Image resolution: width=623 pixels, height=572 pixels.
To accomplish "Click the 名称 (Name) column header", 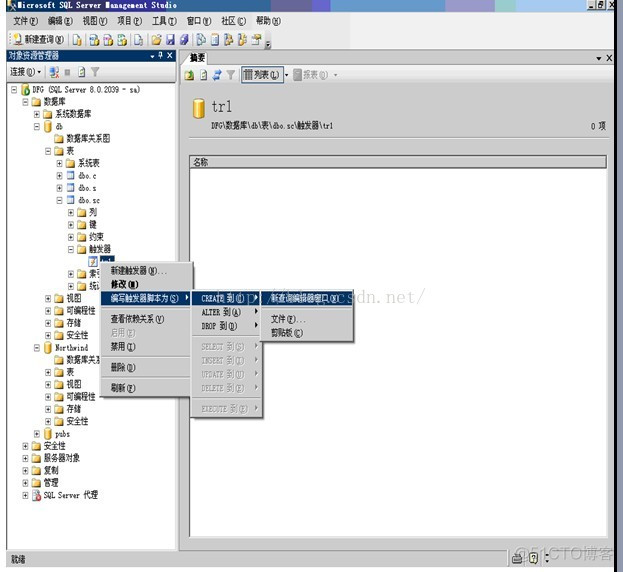I will [398, 162].
